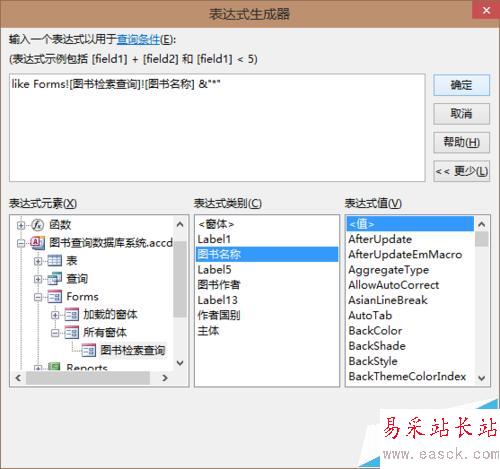Expand the 加载的窗体 node

[x=55, y=315]
